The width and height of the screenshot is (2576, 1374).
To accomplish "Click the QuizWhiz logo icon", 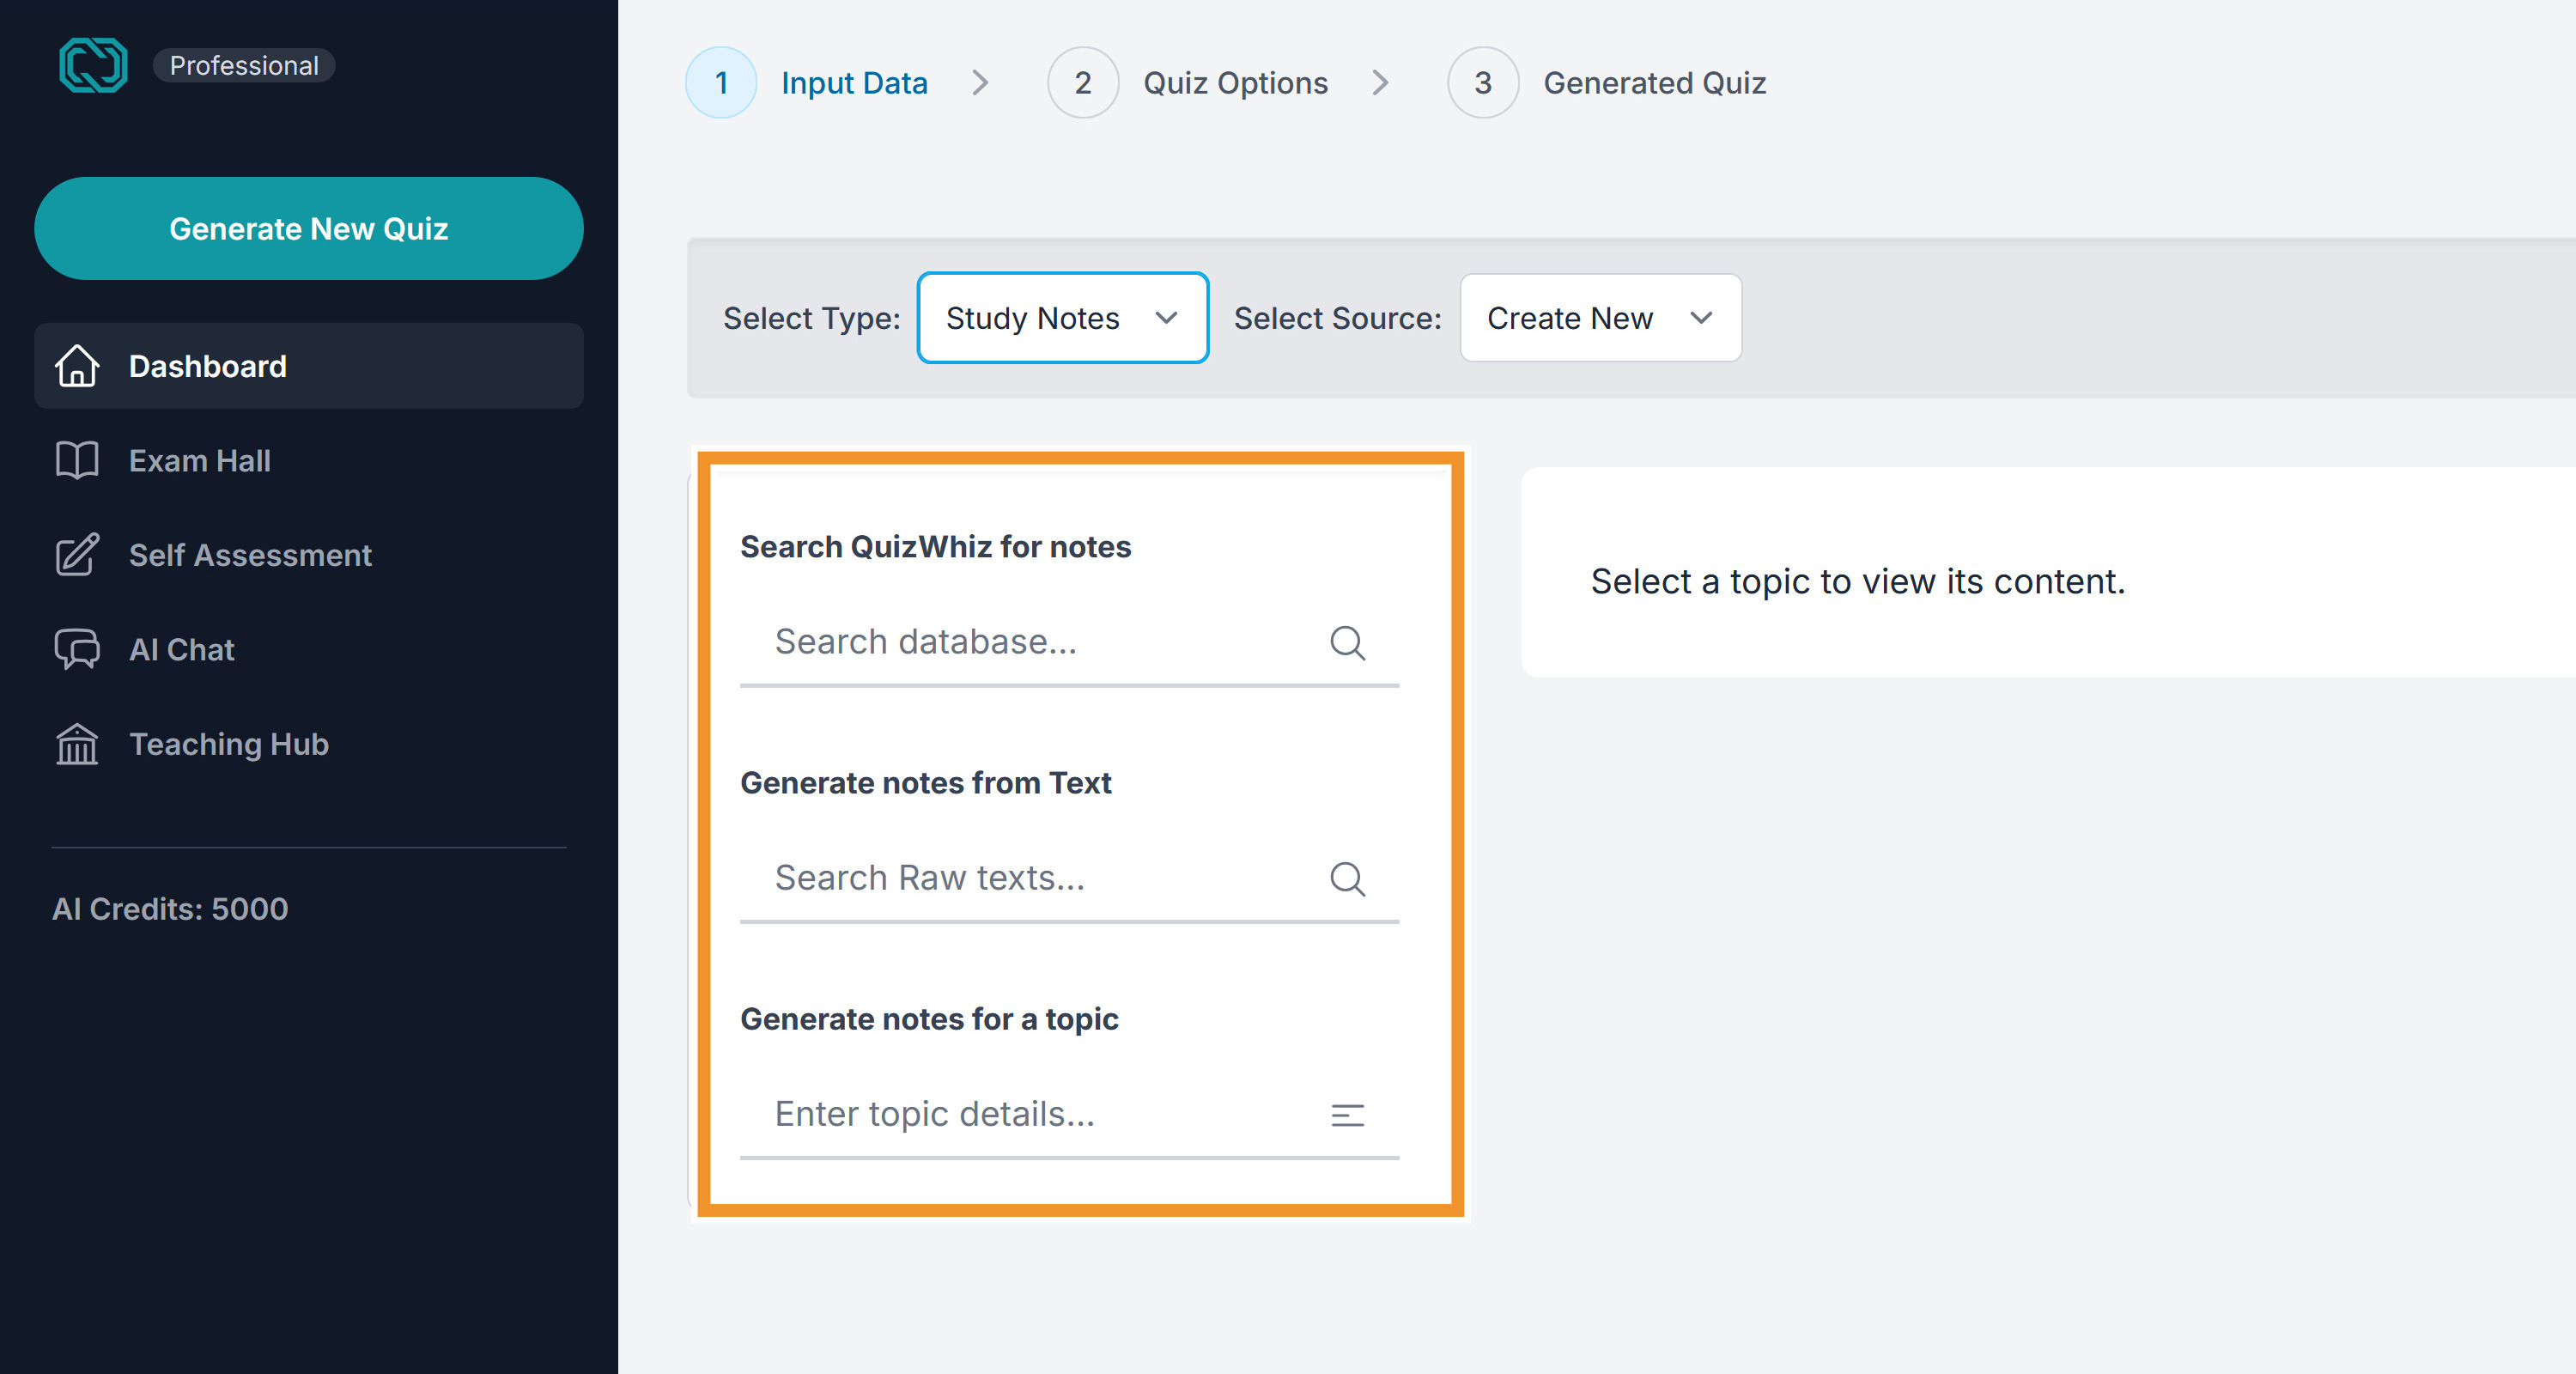I will [x=93, y=65].
